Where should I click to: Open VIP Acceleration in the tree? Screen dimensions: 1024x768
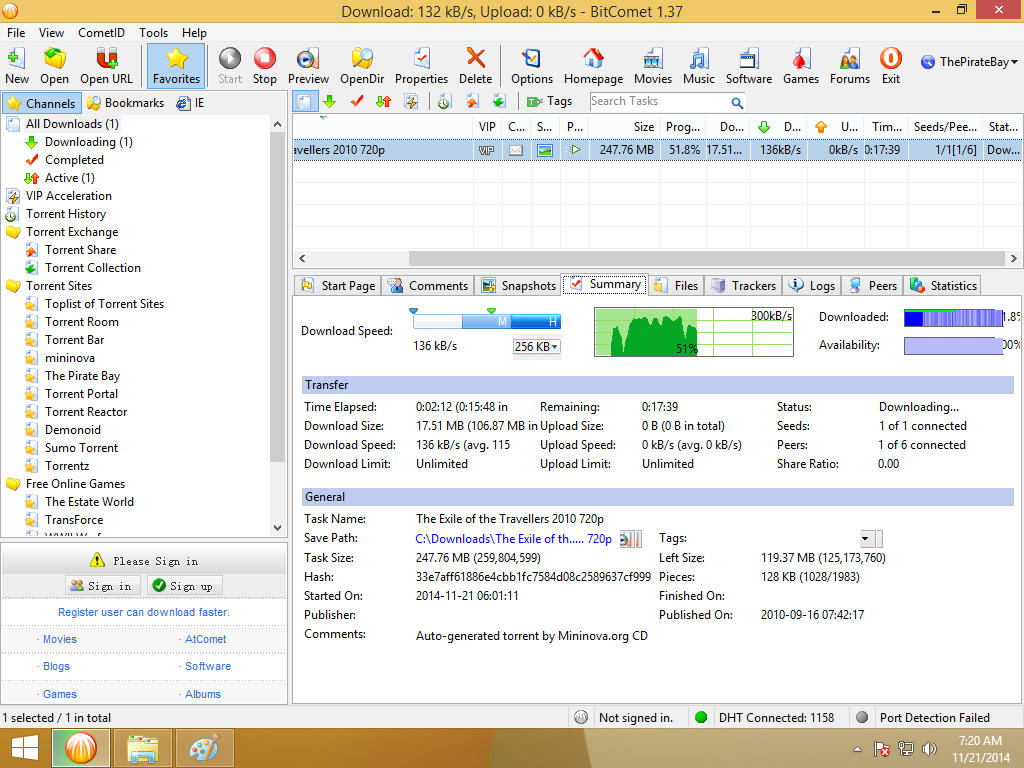coord(69,196)
